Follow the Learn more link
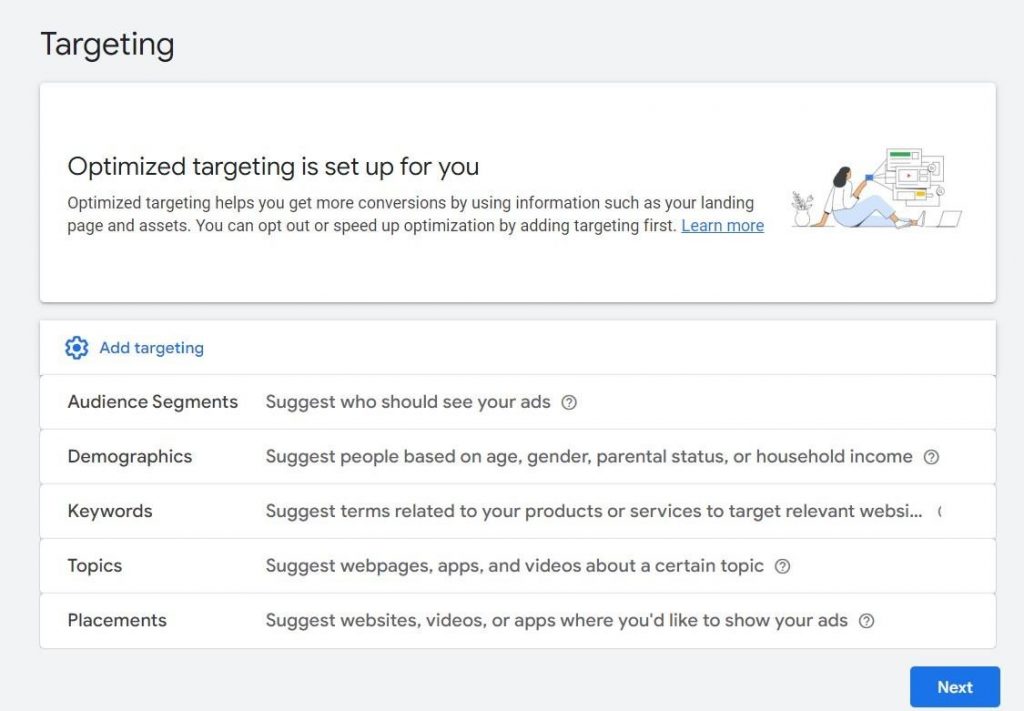 point(722,226)
